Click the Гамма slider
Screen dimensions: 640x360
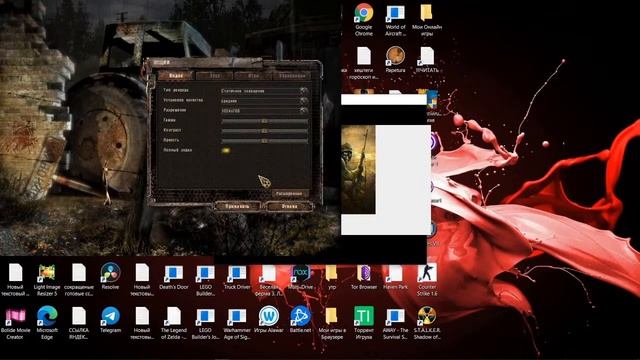tap(264, 121)
